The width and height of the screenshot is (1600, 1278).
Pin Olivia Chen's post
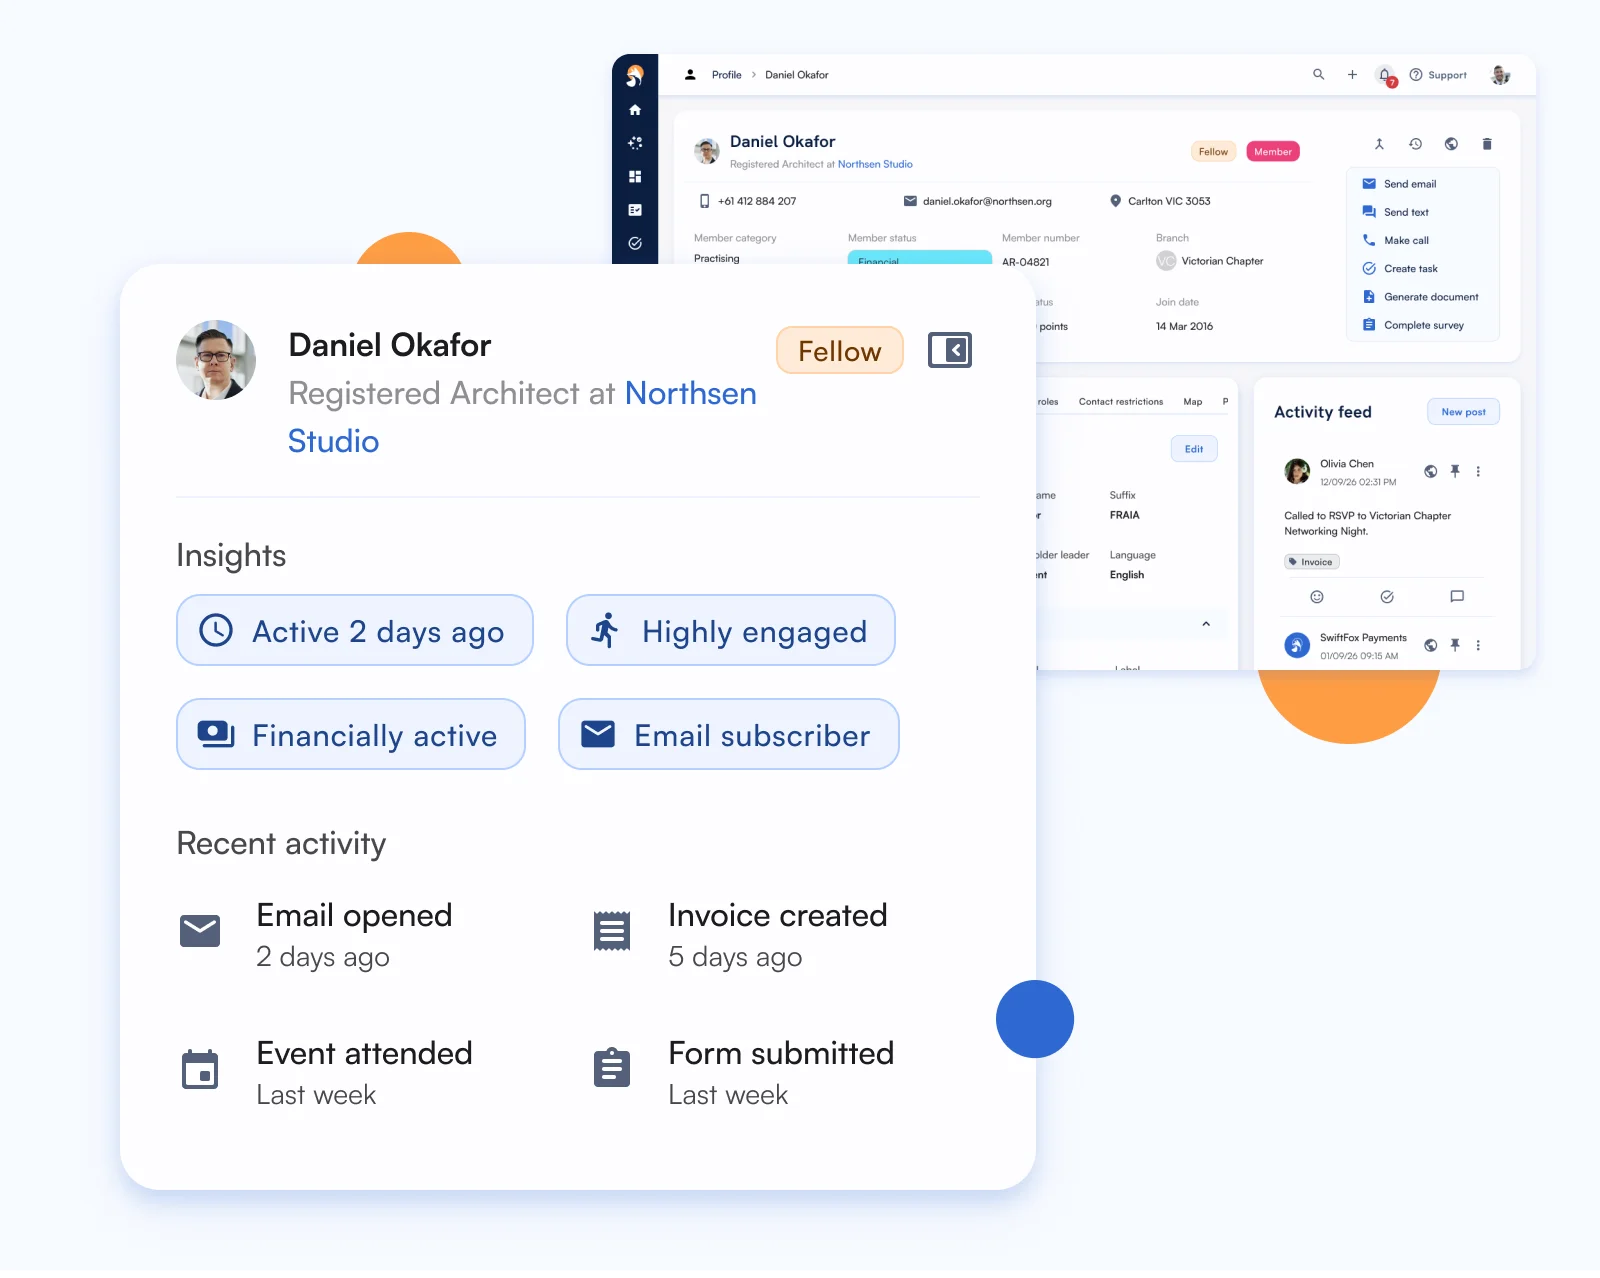coord(1455,471)
